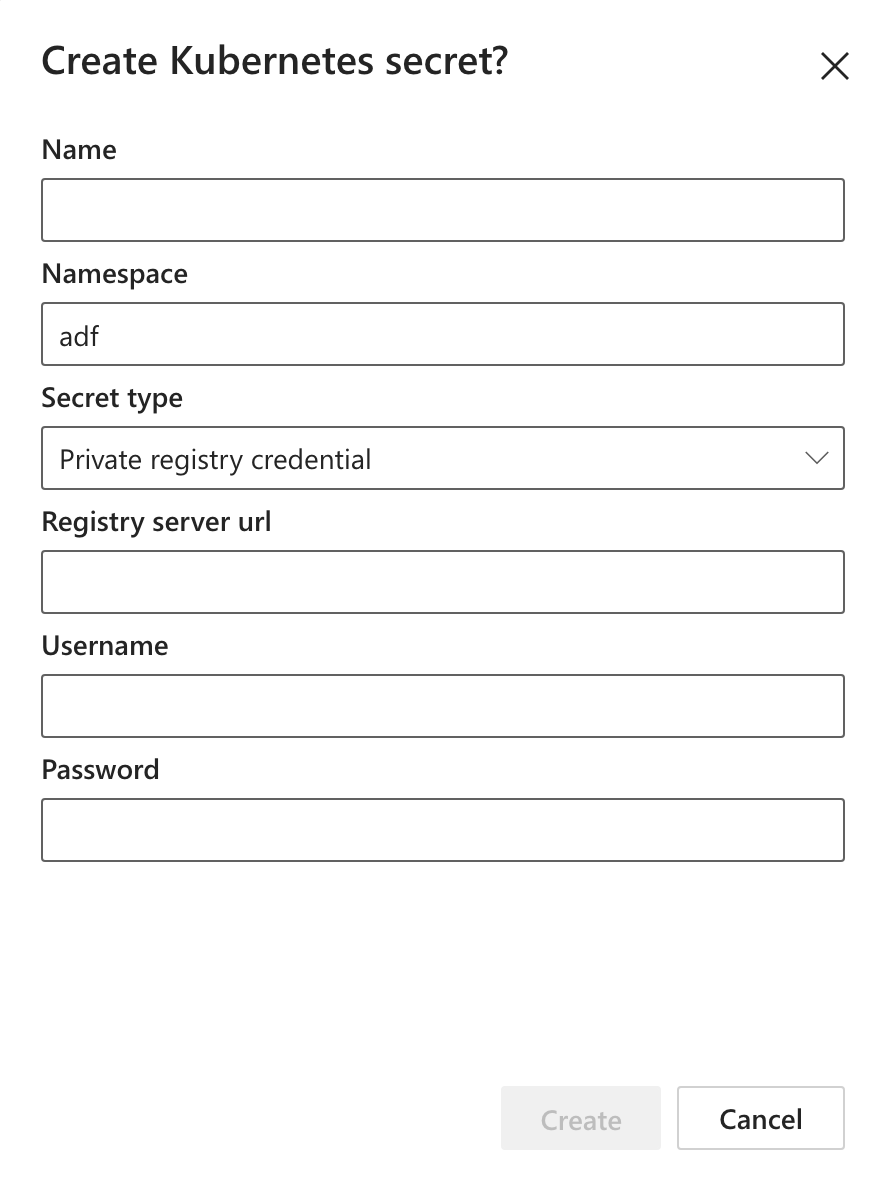
Task: Click into the Namespace field containing adf
Action: pyautogui.click(x=442, y=334)
